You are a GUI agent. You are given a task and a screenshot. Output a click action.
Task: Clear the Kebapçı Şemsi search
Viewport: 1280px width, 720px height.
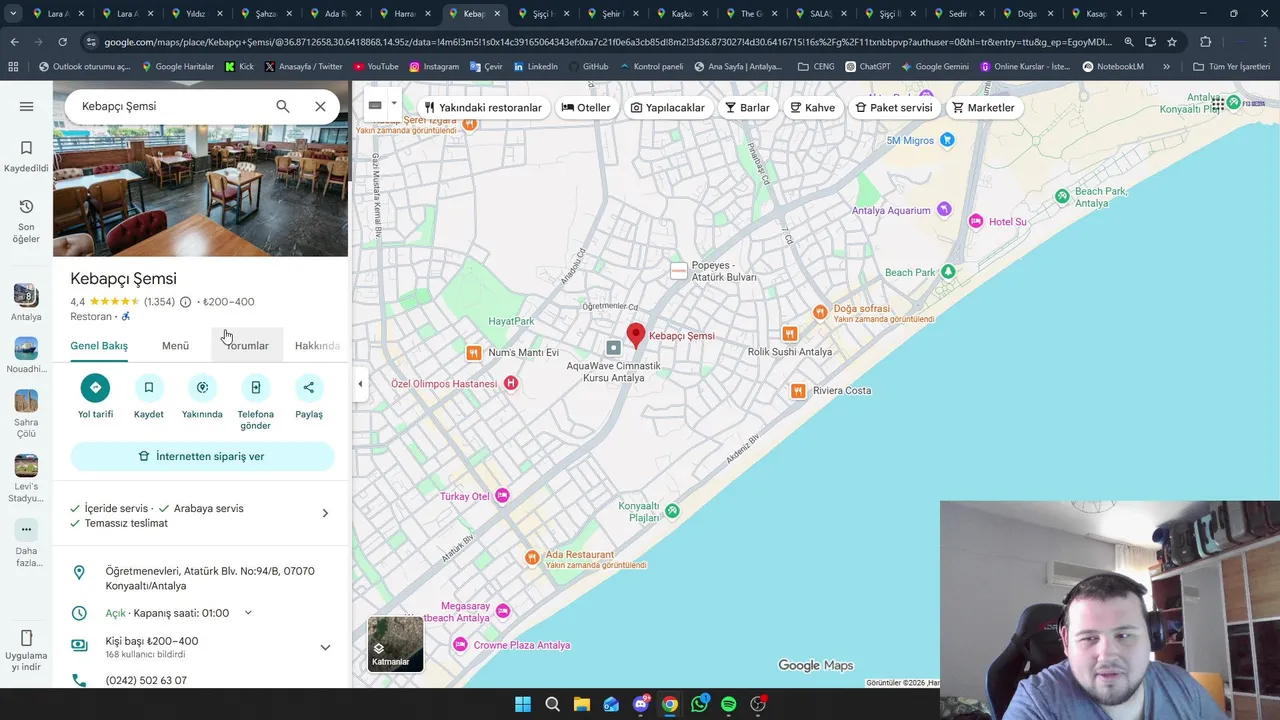pyautogui.click(x=320, y=106)
